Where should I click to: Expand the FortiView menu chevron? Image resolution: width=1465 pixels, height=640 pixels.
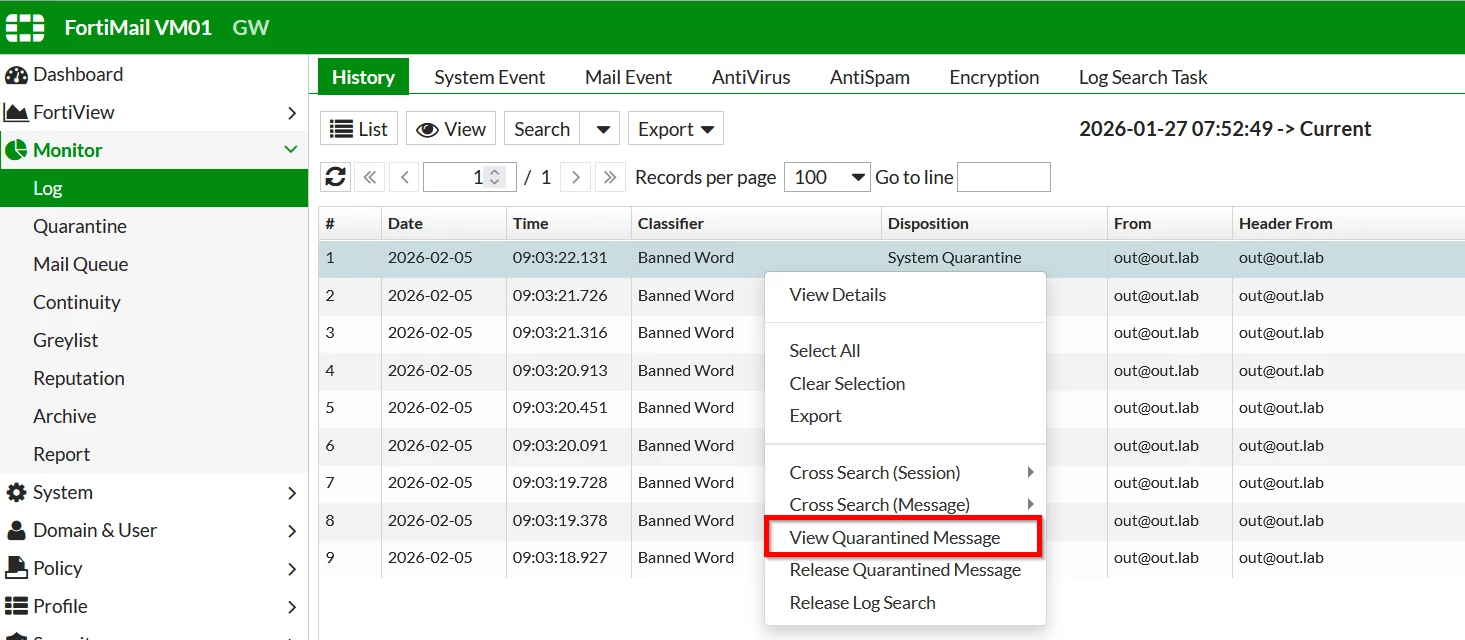pyautogui.click(x=292, y=113)
